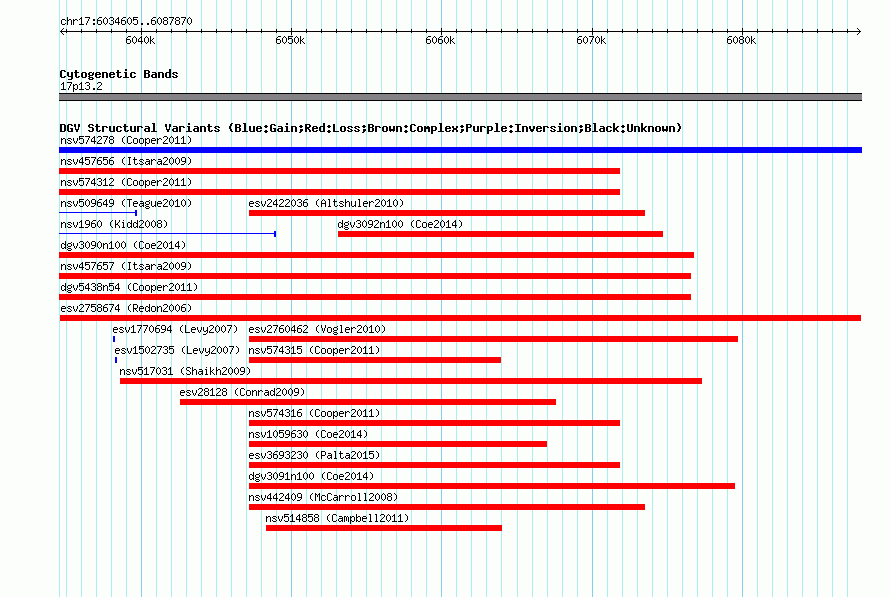Image resolution: width=890 pixels, height=597 pixels.
Task: Open esv2758674 (Redon2006) variant label
Action: tap(126, 308)
